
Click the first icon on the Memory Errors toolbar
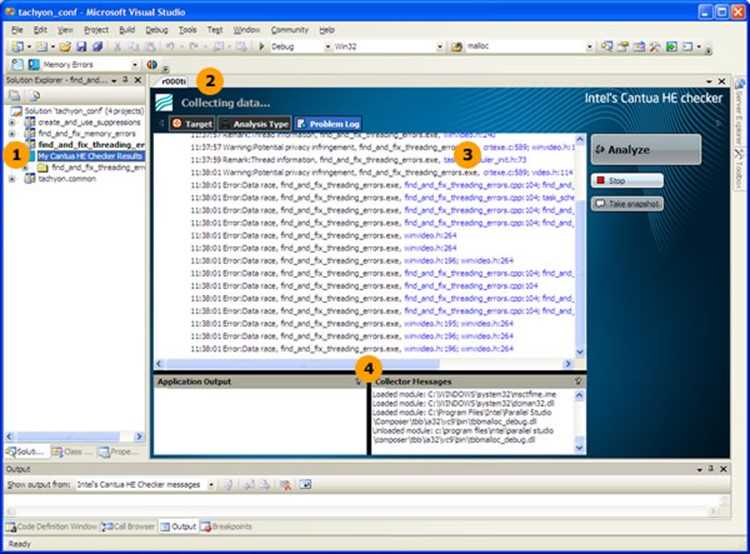17,64
